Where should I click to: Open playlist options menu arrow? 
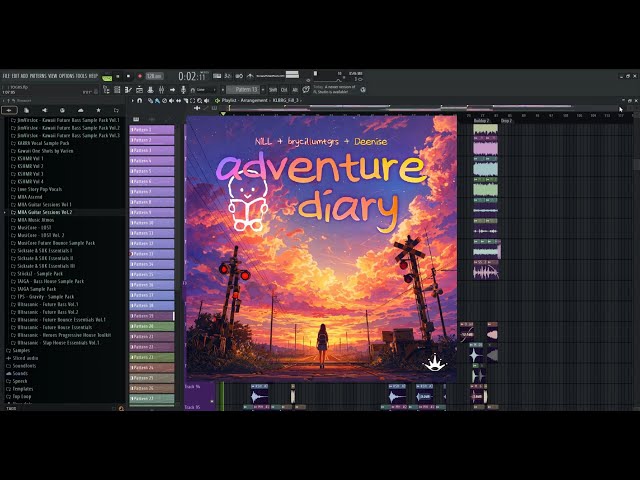132,100
